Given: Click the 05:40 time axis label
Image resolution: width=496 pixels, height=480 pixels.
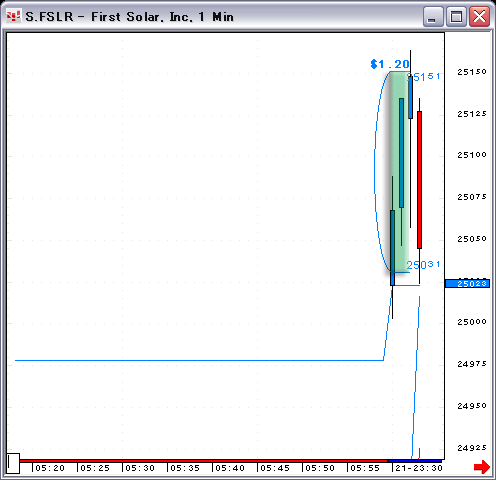Looking at the screenshot, I should pyautogui.click(x=230, y=468).
